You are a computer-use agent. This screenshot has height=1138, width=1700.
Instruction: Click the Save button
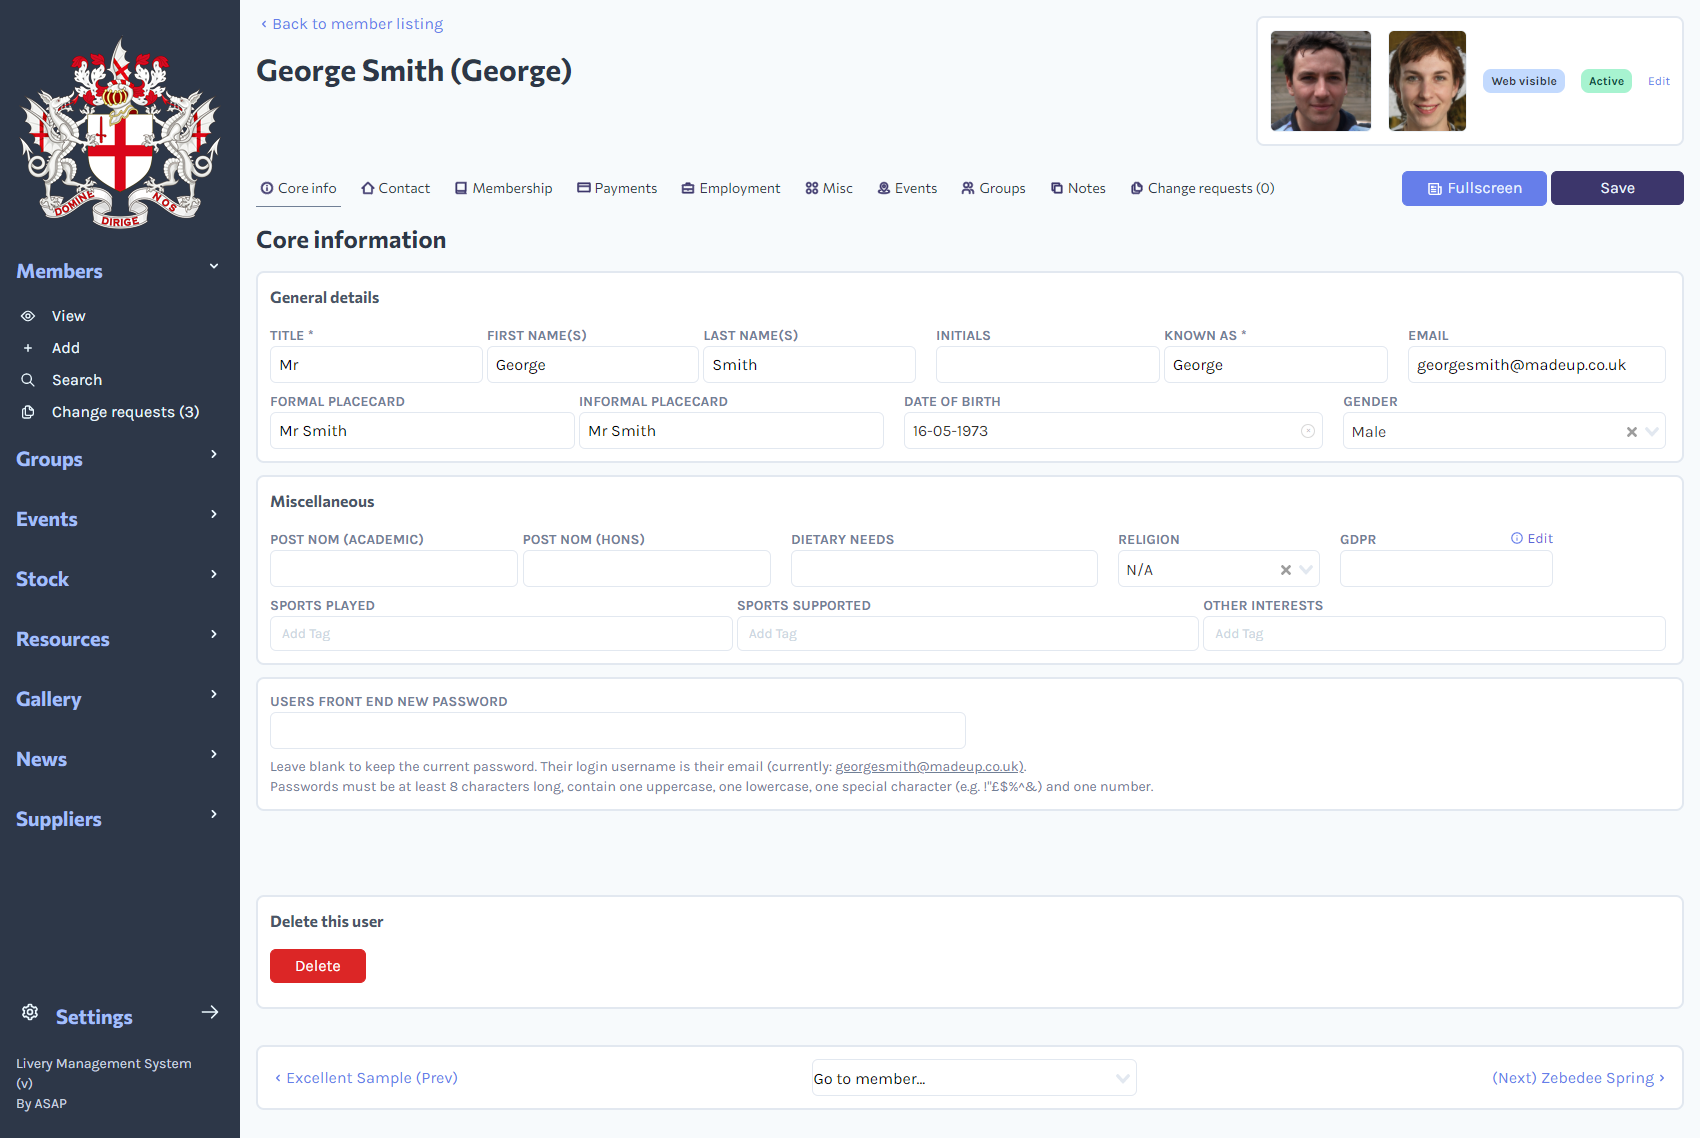tap(1616, 188)
